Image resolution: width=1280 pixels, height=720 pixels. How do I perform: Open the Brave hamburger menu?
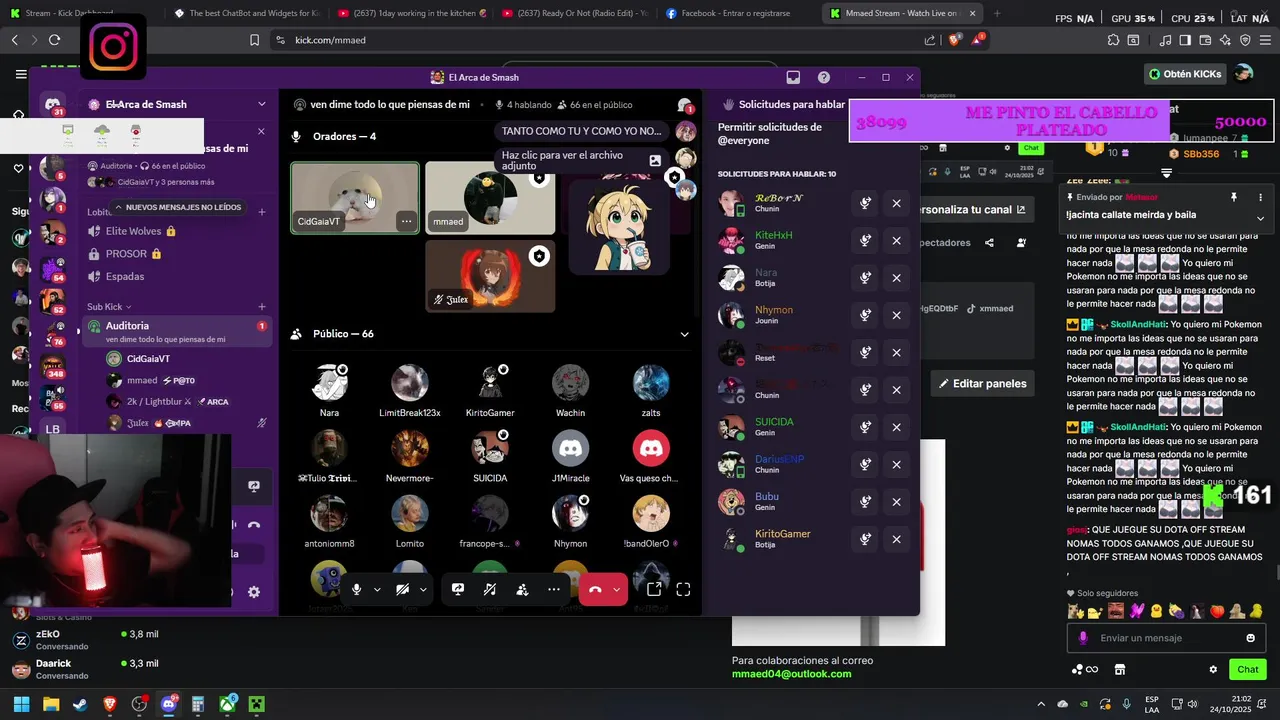click(1265, 40)
